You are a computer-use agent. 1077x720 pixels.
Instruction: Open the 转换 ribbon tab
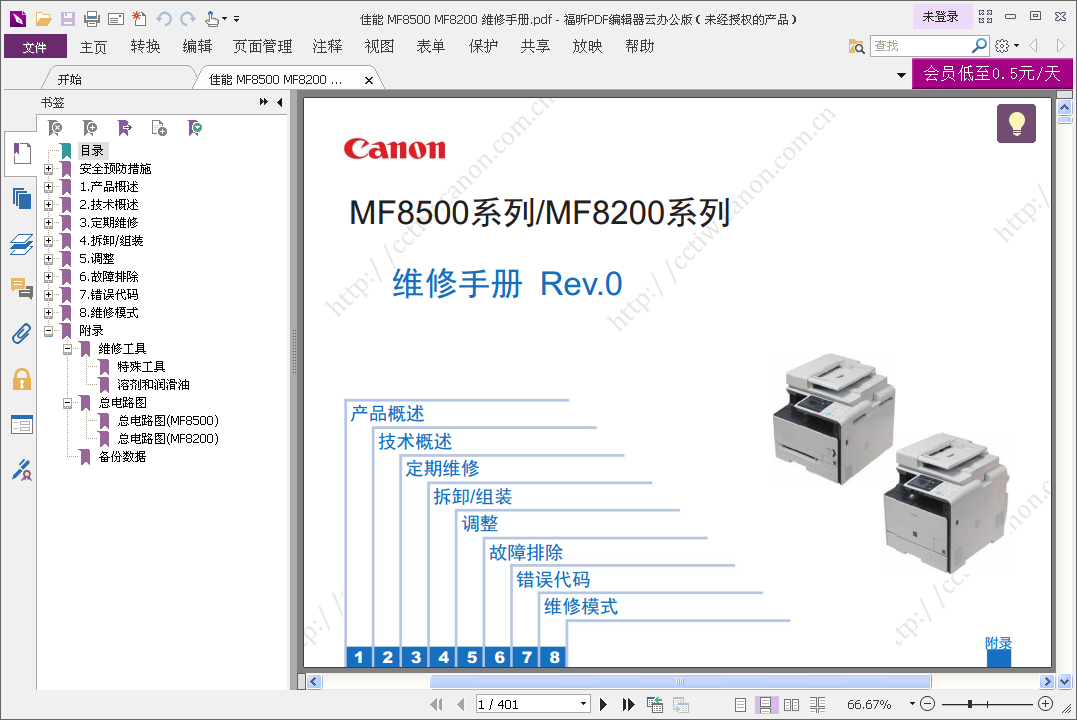coord(146,47)
